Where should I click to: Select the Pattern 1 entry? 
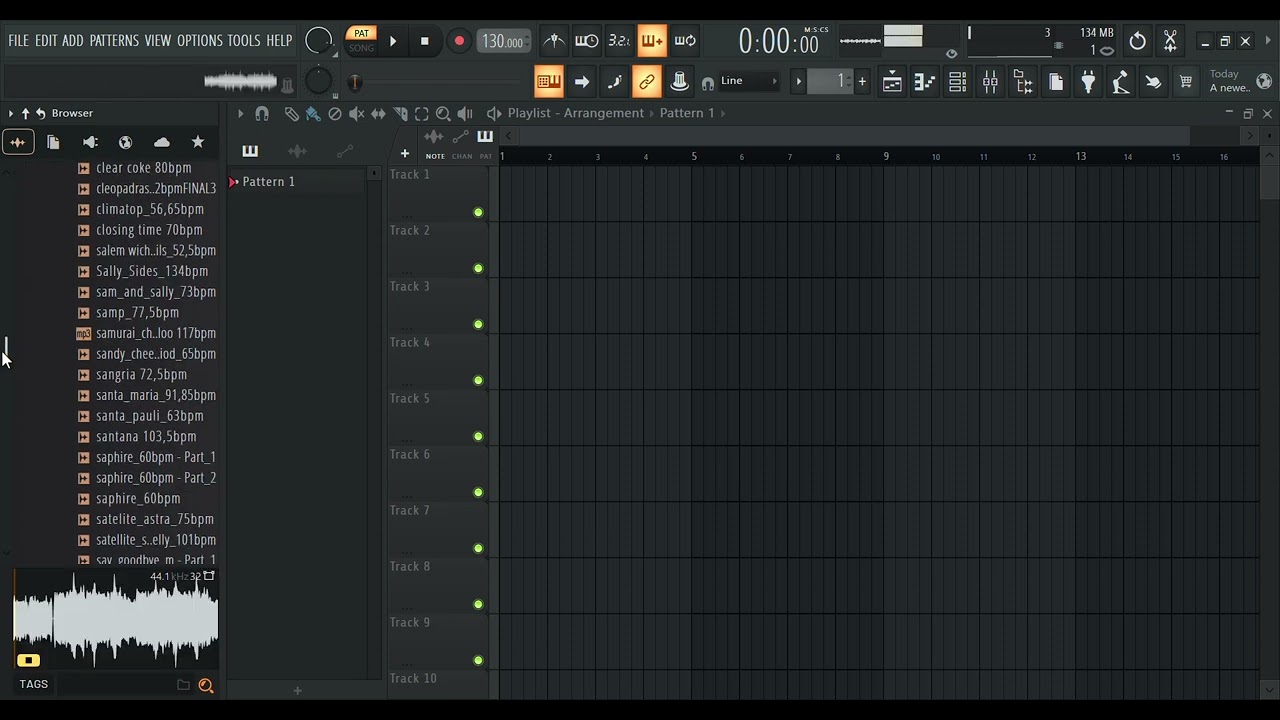click(268, 182)
